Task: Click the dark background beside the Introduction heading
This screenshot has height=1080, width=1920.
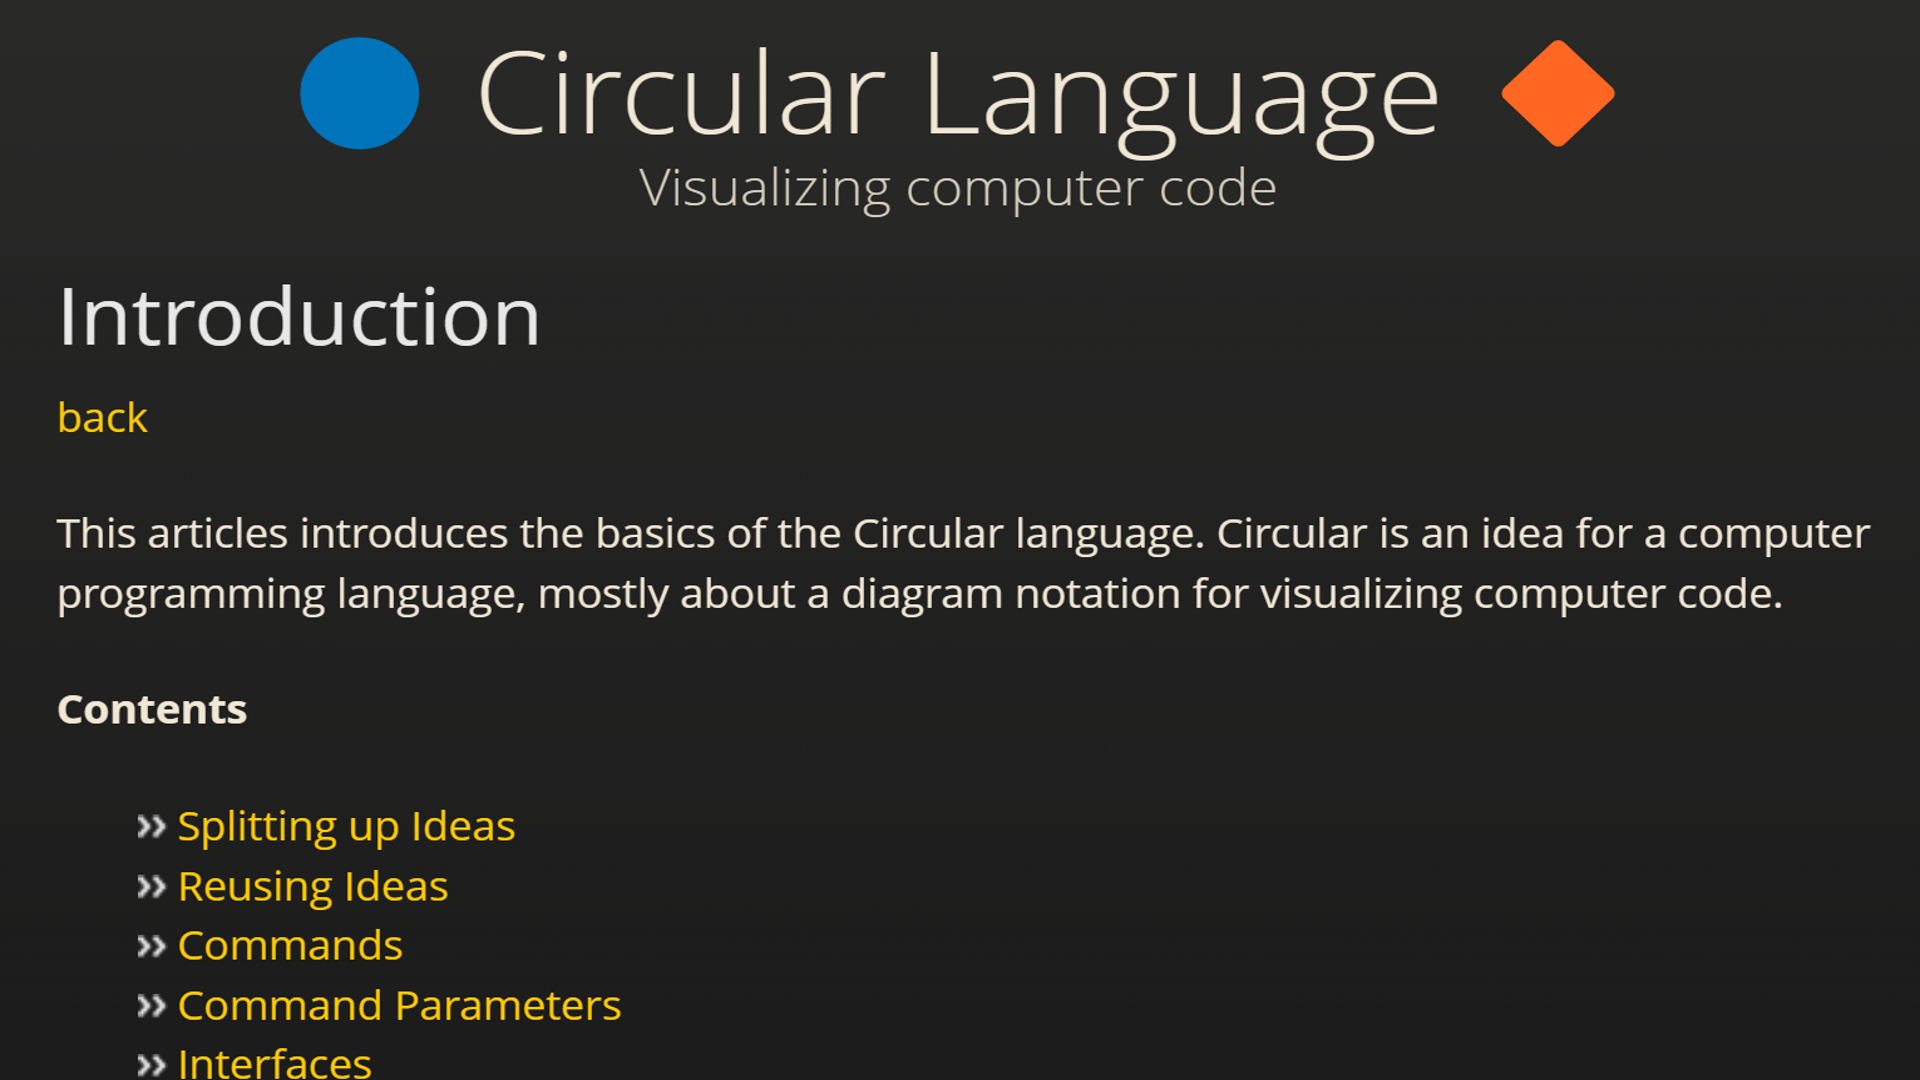Action: pos(1200,315)
